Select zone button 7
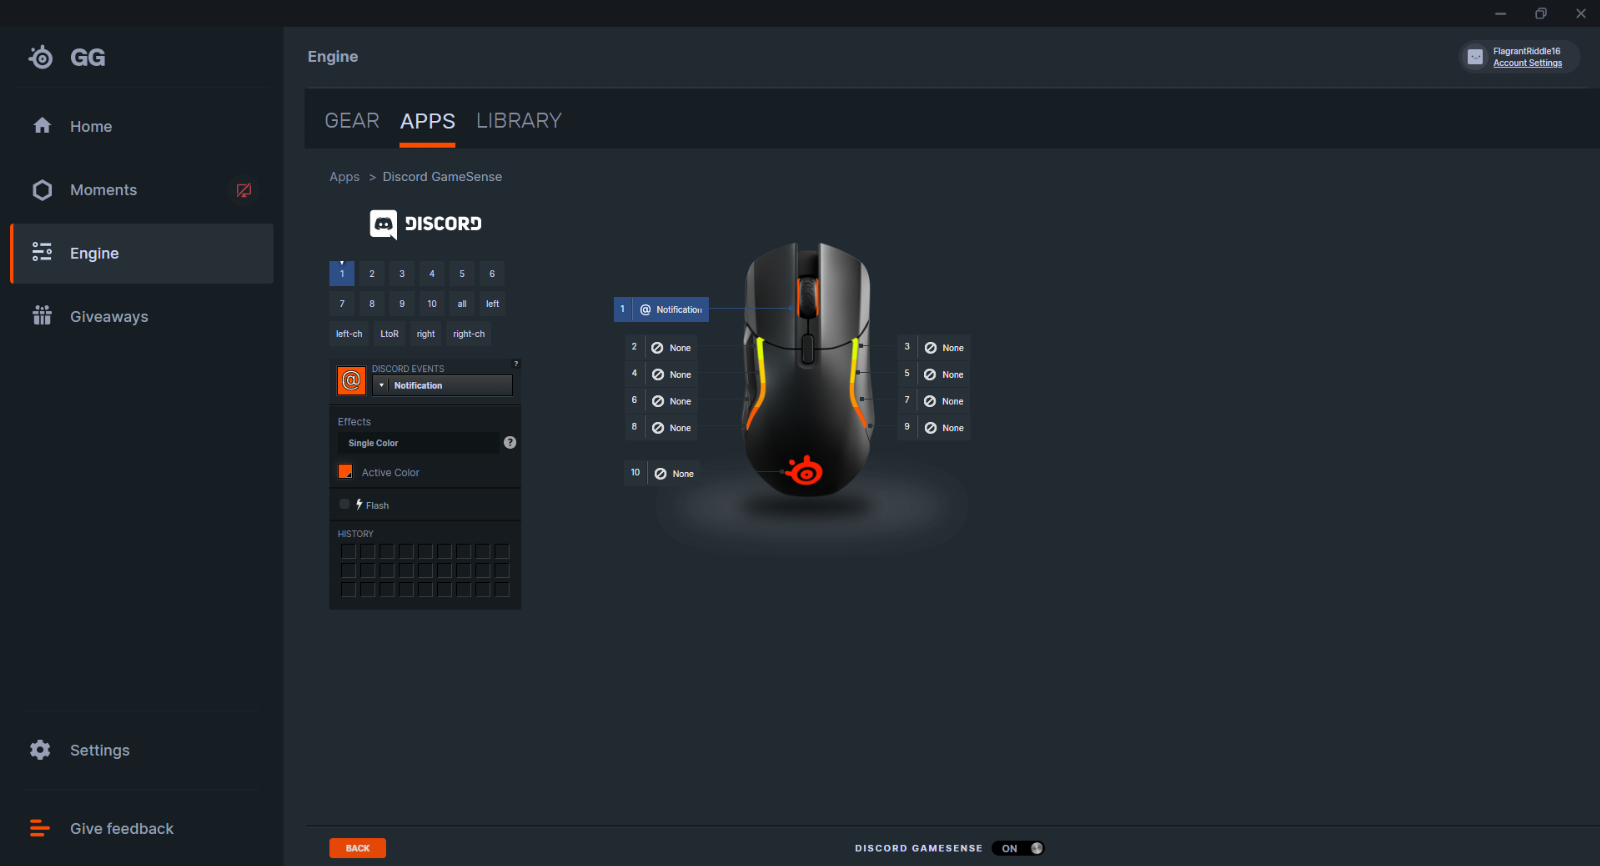 (x=342, y=304)
